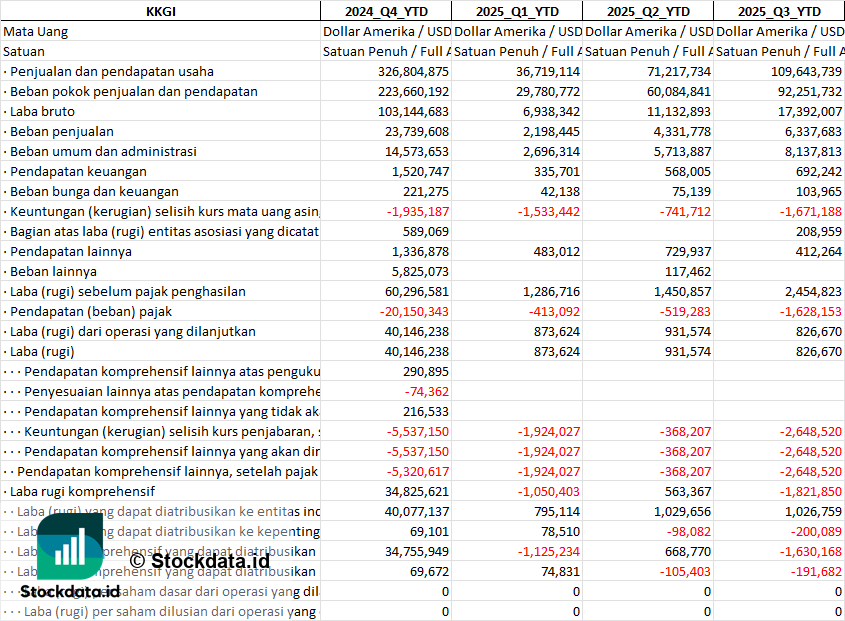
Task: Select other expense value 5,825,073
Action: click(x=420, y=271)
